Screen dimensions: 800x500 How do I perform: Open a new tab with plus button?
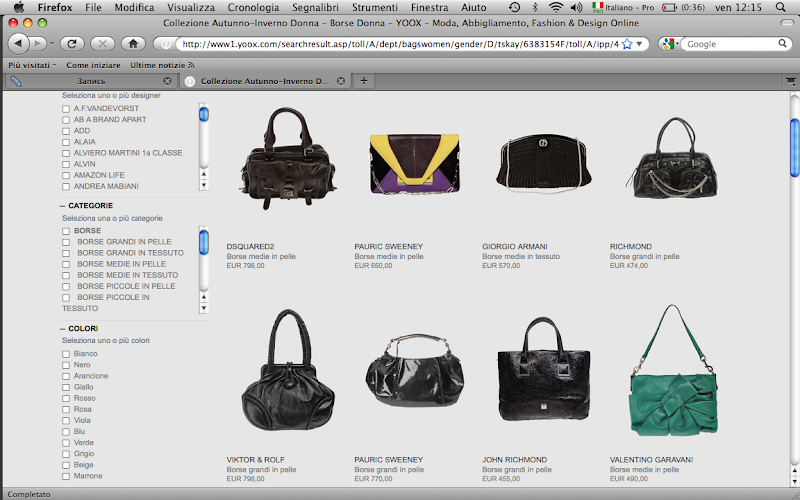364,81
